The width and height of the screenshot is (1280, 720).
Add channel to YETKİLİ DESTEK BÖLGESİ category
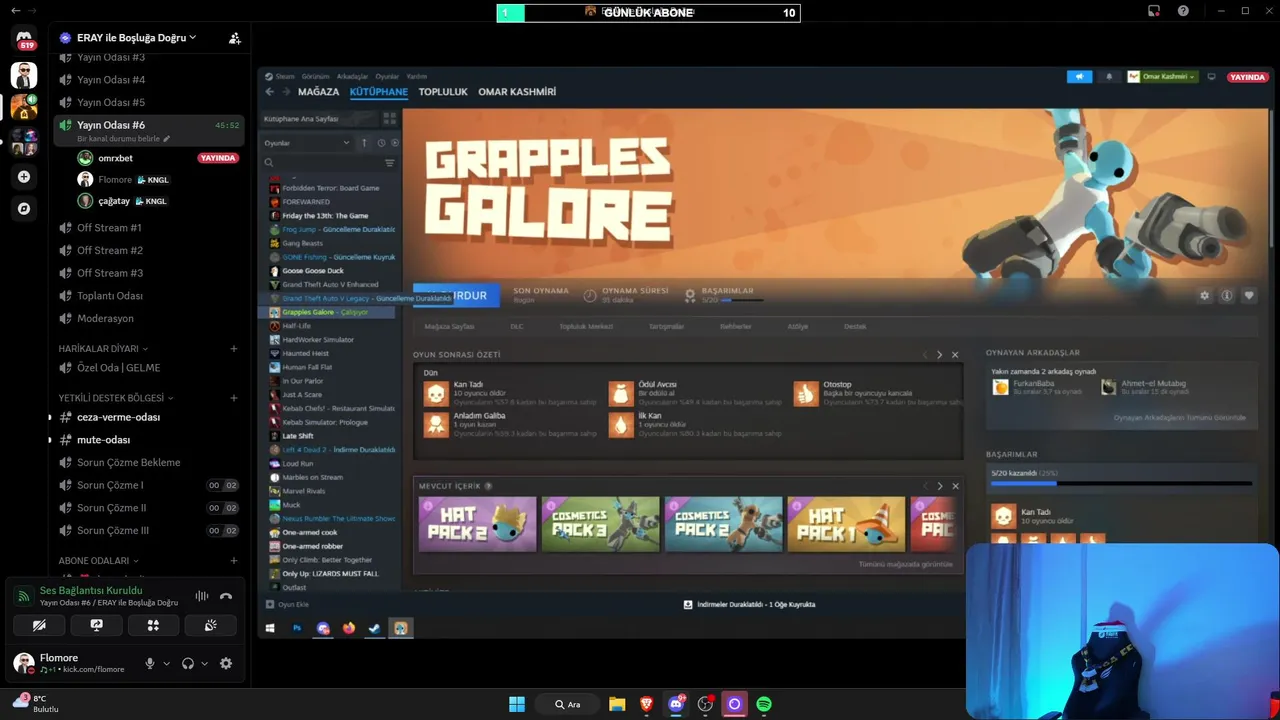[234, 398]
